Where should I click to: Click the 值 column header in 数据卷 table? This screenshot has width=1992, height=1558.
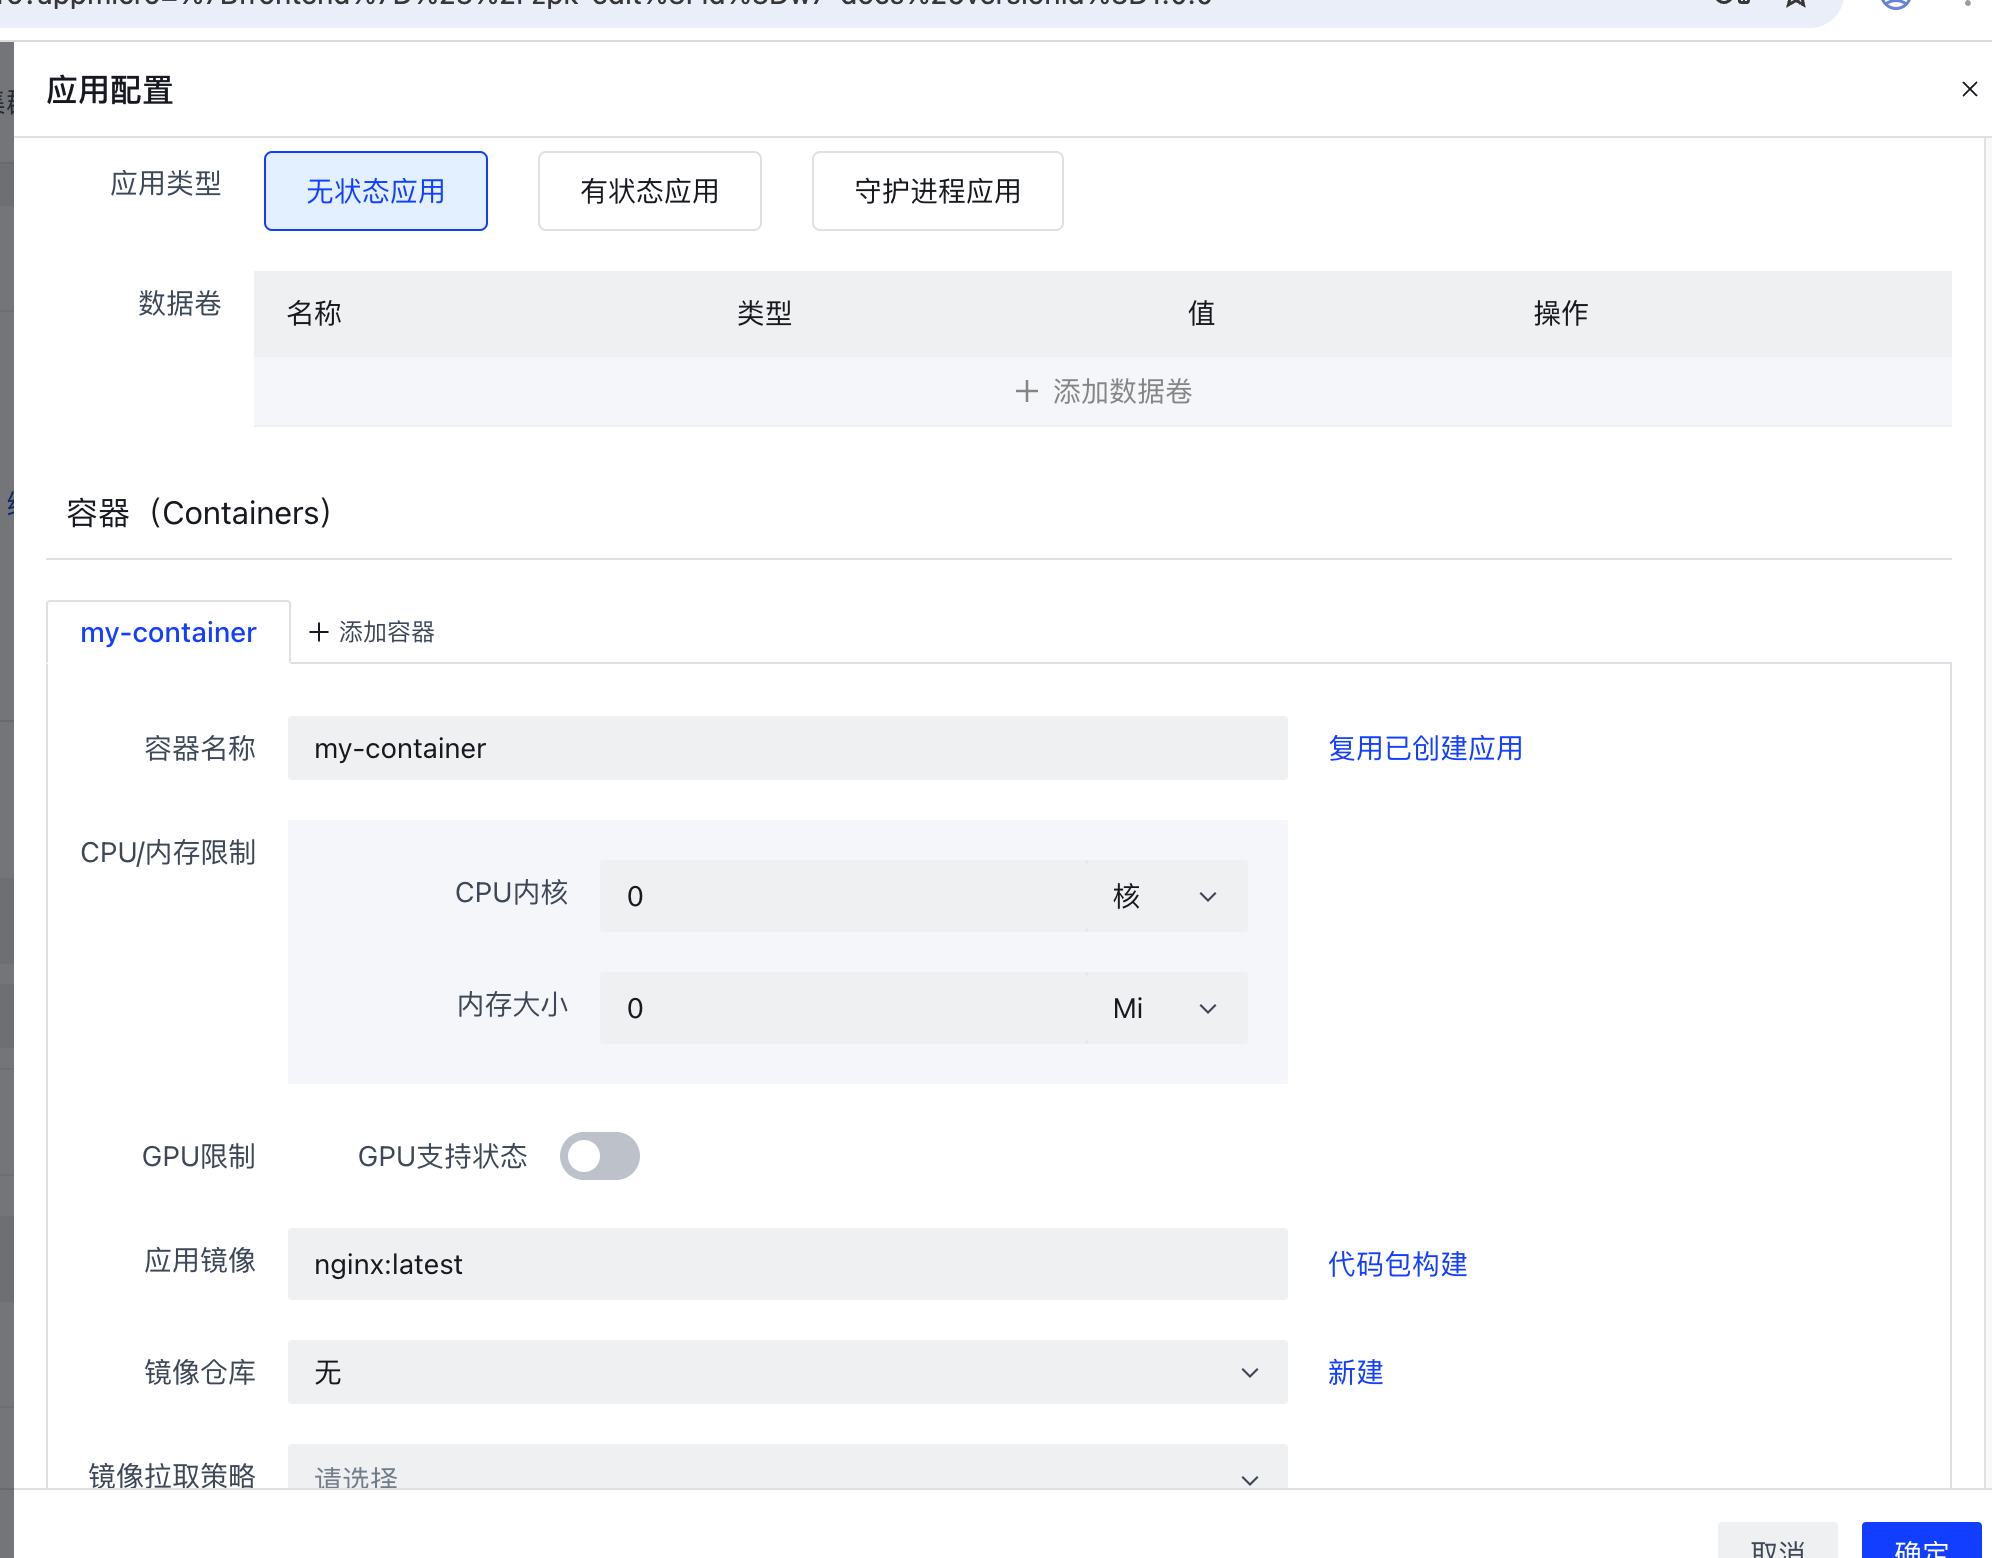click(1201, 313)
